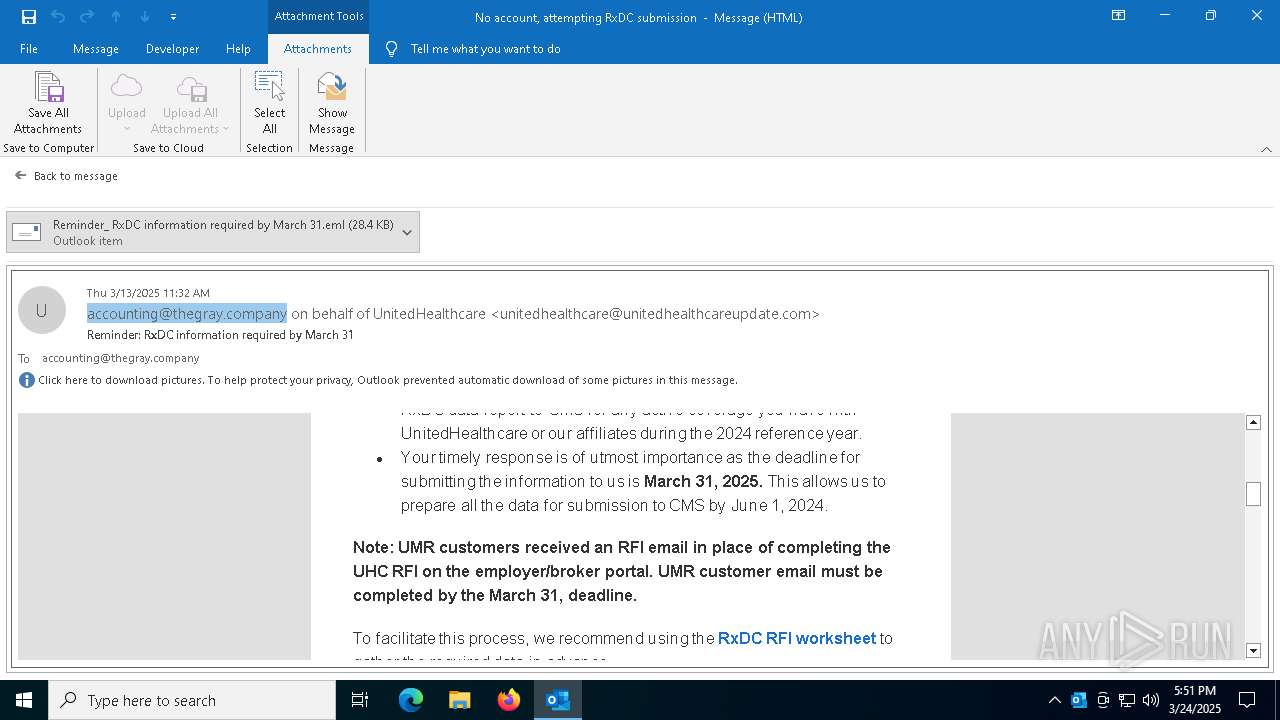Click date Thu 3/13/2025 11:32 AM
The image size is (1280, 720).
148,293
